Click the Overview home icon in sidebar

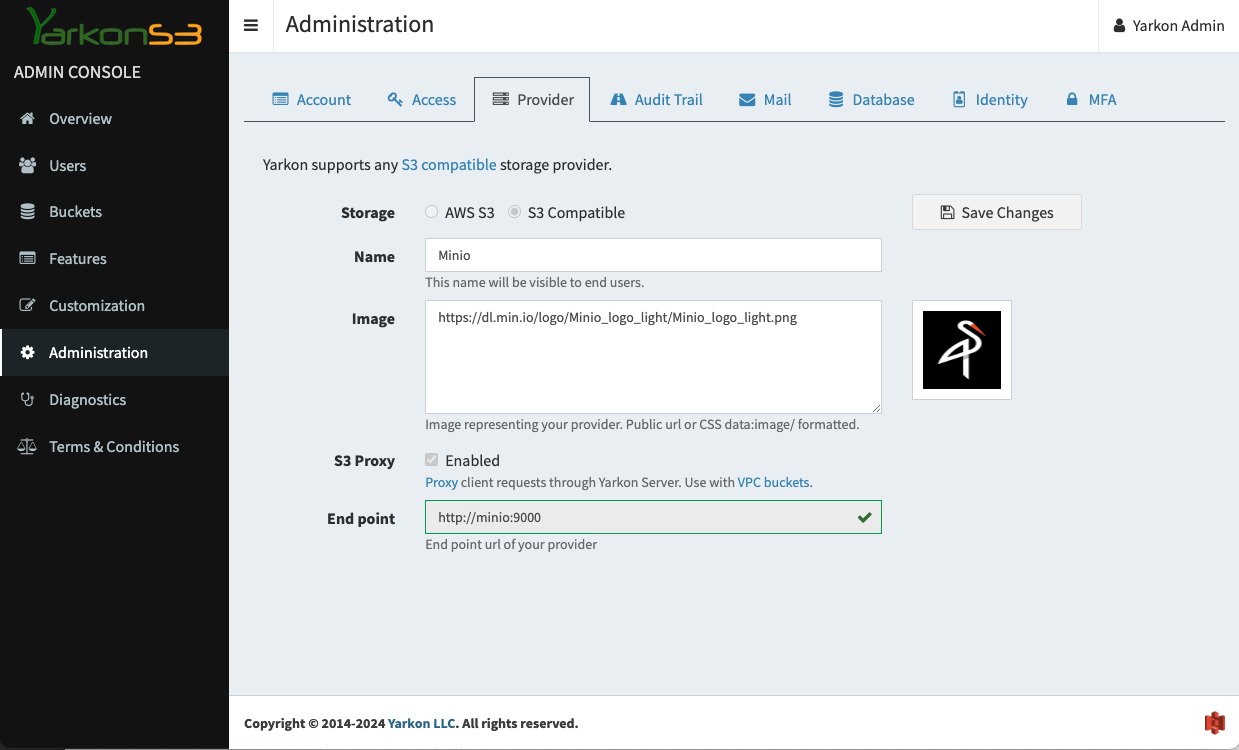(x=28, y=118)
